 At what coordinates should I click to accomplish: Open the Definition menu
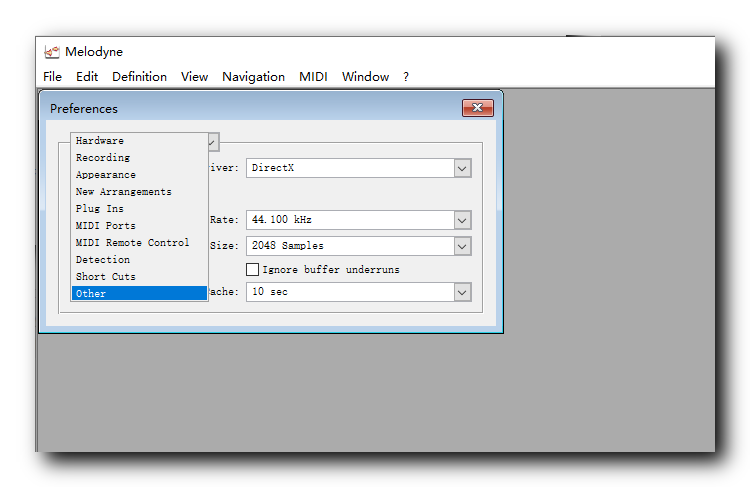point(139,77)
